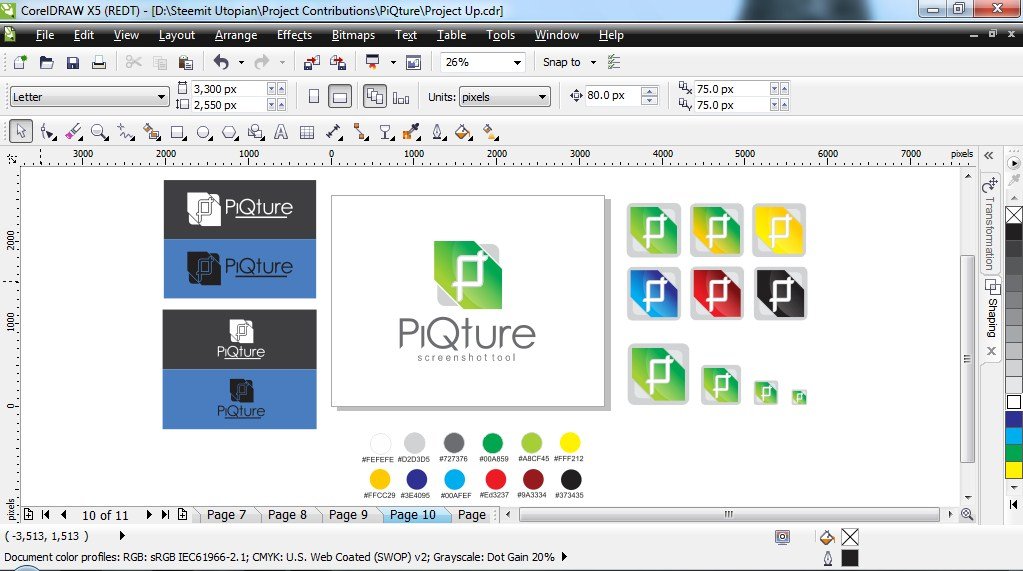Go to the next page

pyautogui.click(x=149, y=514)
